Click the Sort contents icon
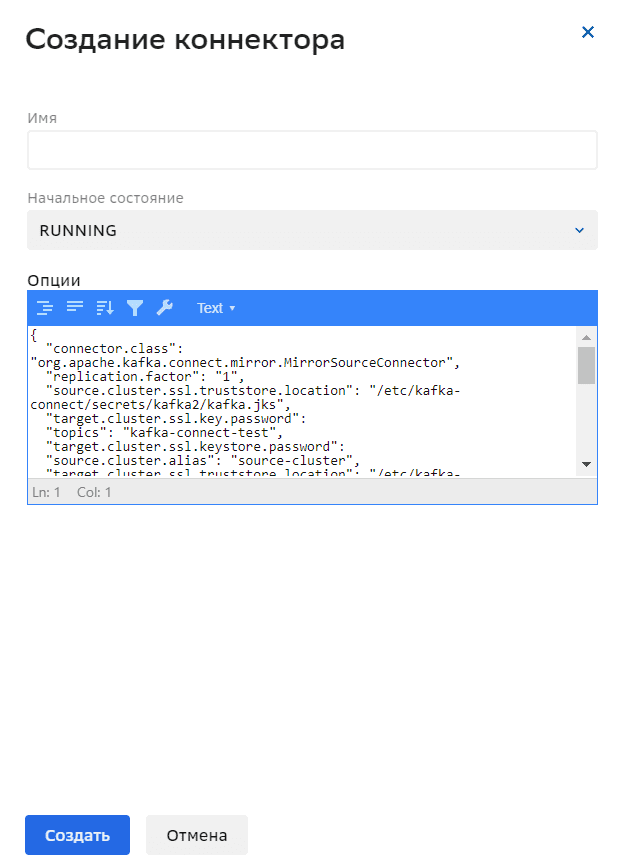Viewport: 622px width, 866px height. click(x=105, y=308)
